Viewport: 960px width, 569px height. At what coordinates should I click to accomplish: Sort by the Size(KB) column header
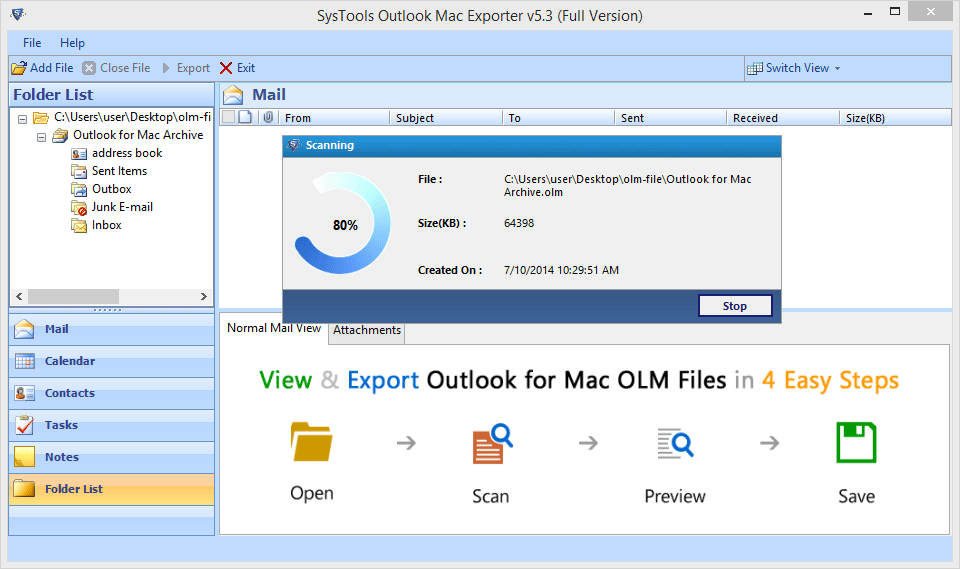click(x=895, y=118)
